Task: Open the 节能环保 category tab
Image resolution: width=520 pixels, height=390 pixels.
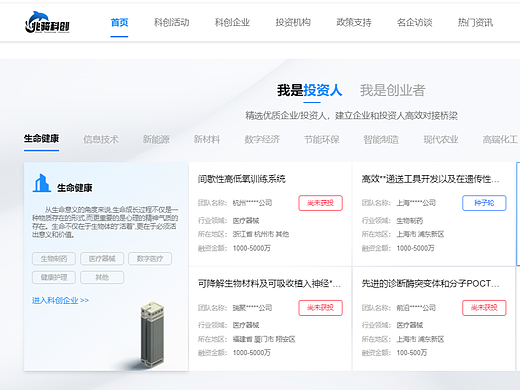Action: [321, 139]
